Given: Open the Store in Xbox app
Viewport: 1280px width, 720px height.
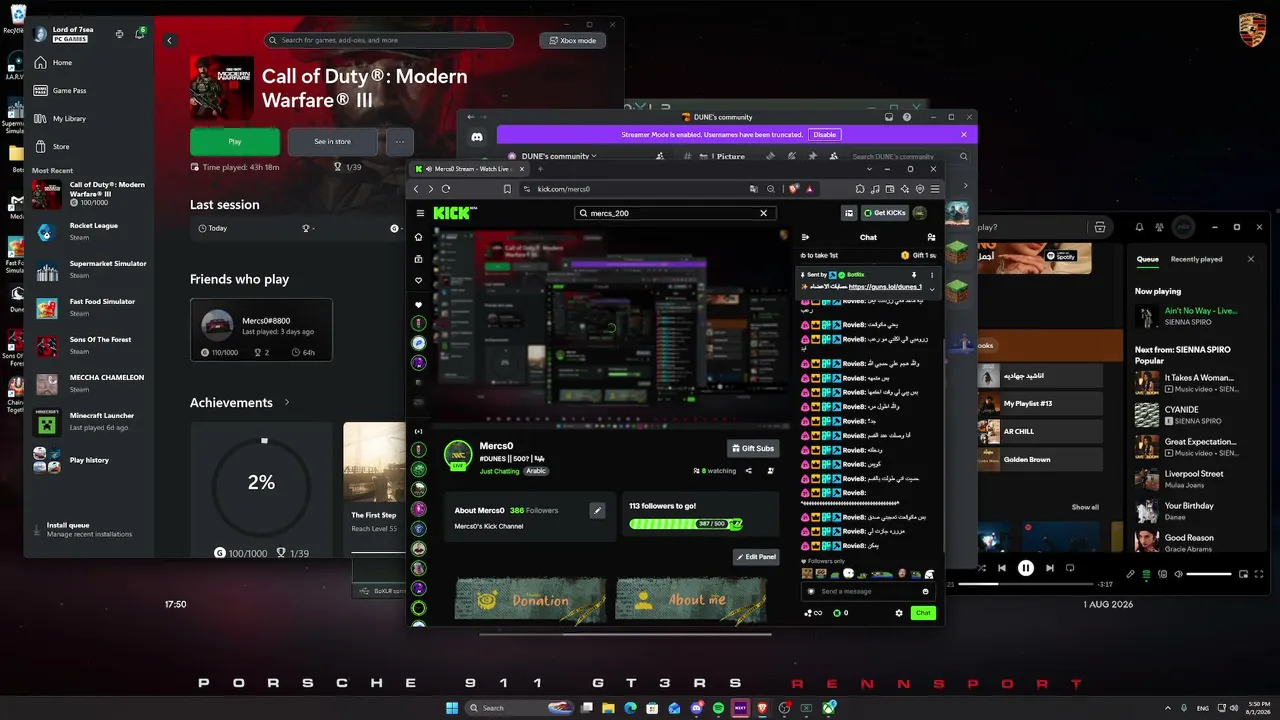Looking at the screenshot, I should 88,146.
